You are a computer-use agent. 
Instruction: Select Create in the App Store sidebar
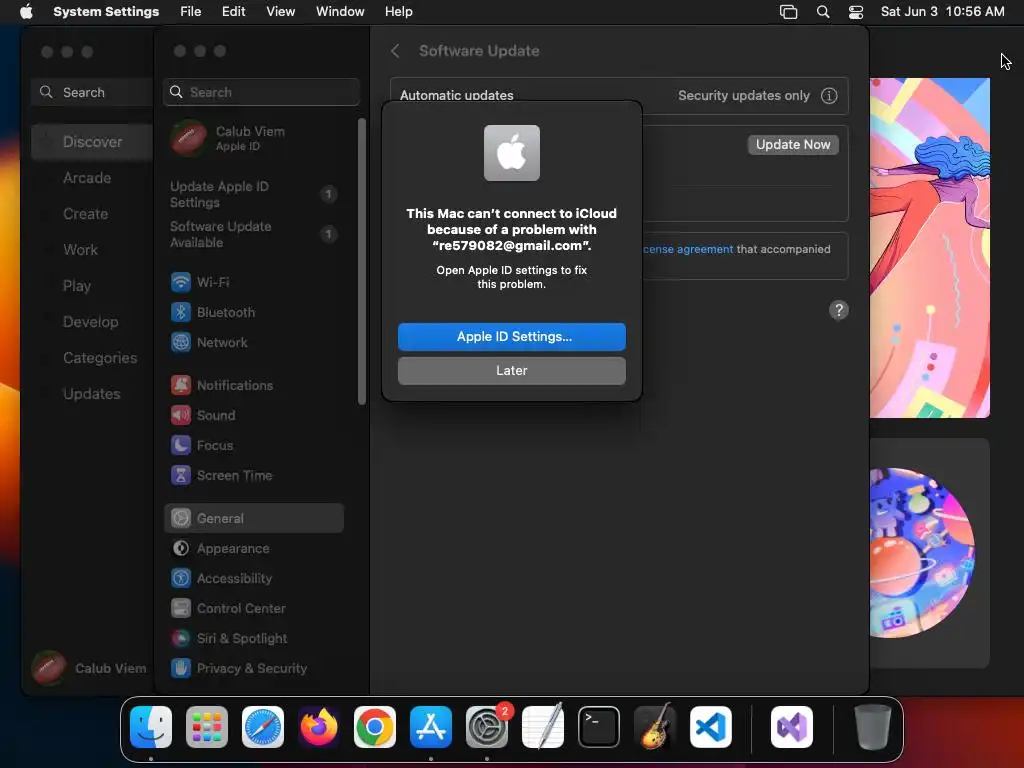click(x=91, y=214)
